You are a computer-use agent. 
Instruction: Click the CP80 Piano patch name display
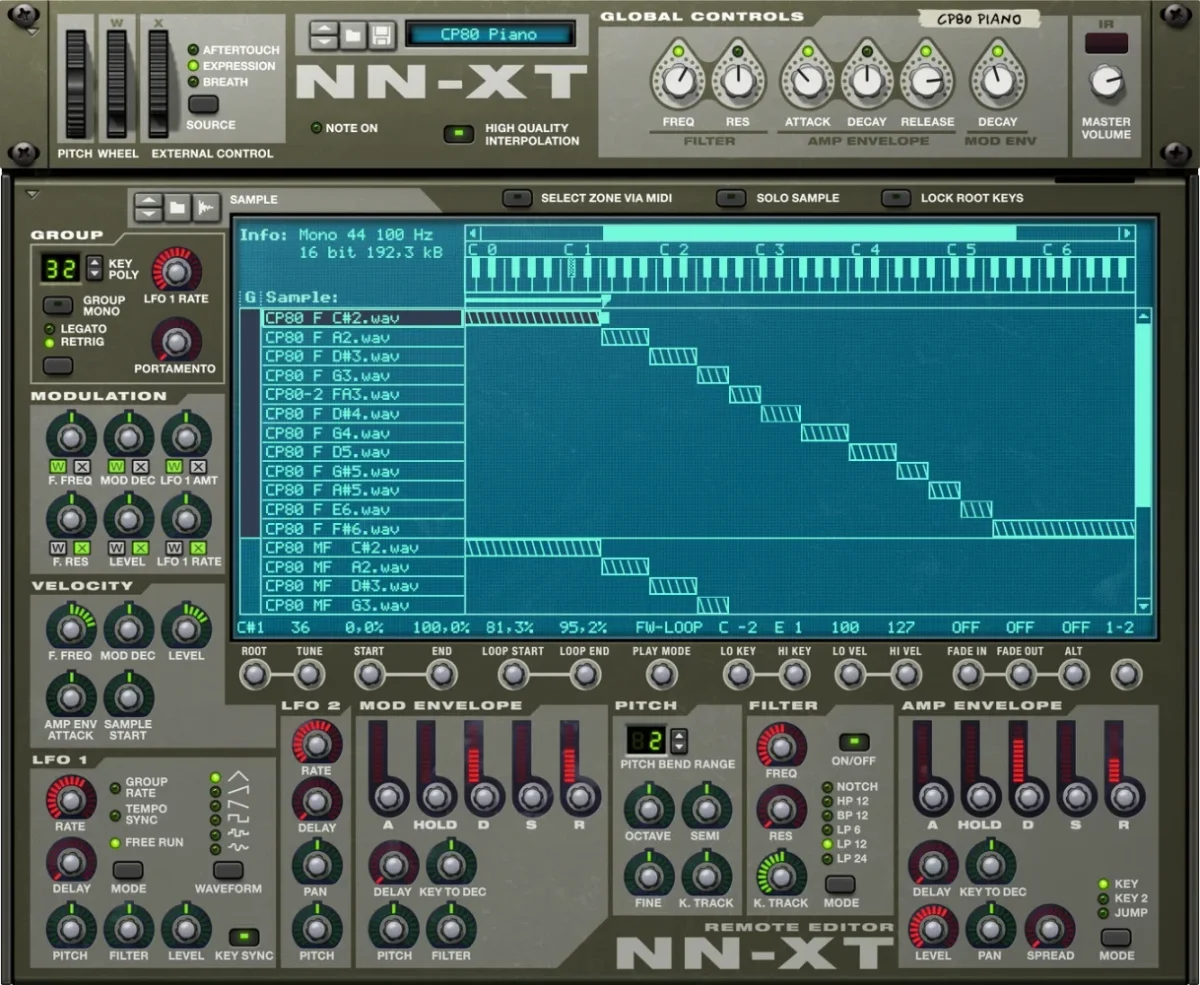(x=489, y=34)
